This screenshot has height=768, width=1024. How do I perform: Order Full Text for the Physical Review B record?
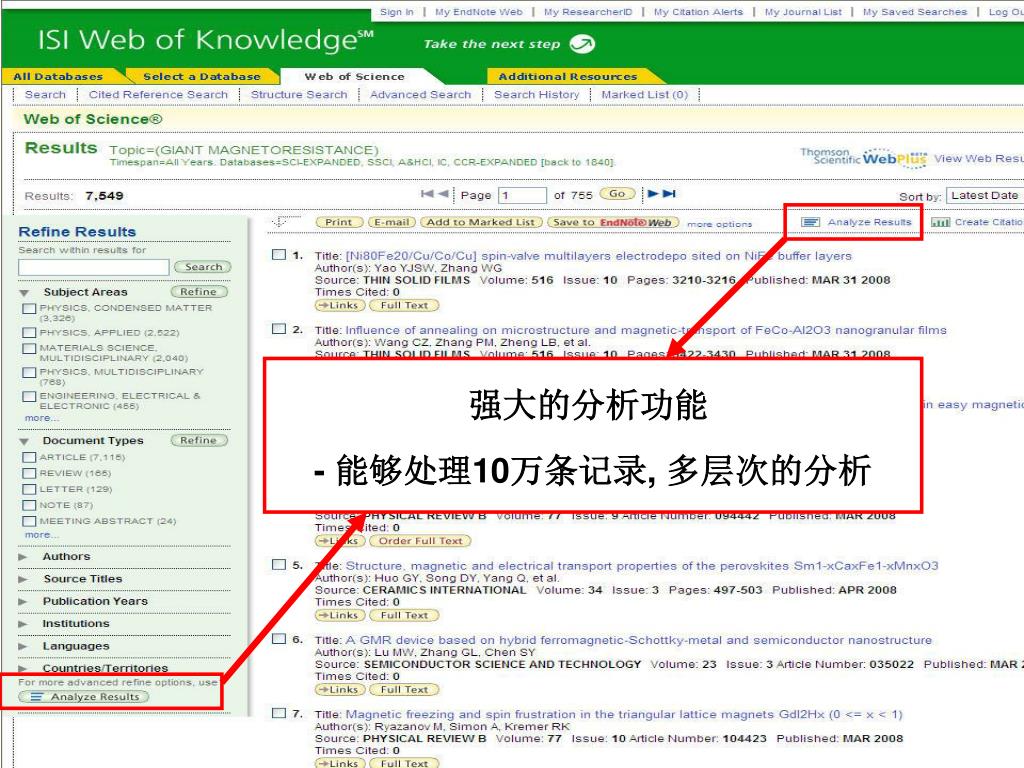[420, 541]
